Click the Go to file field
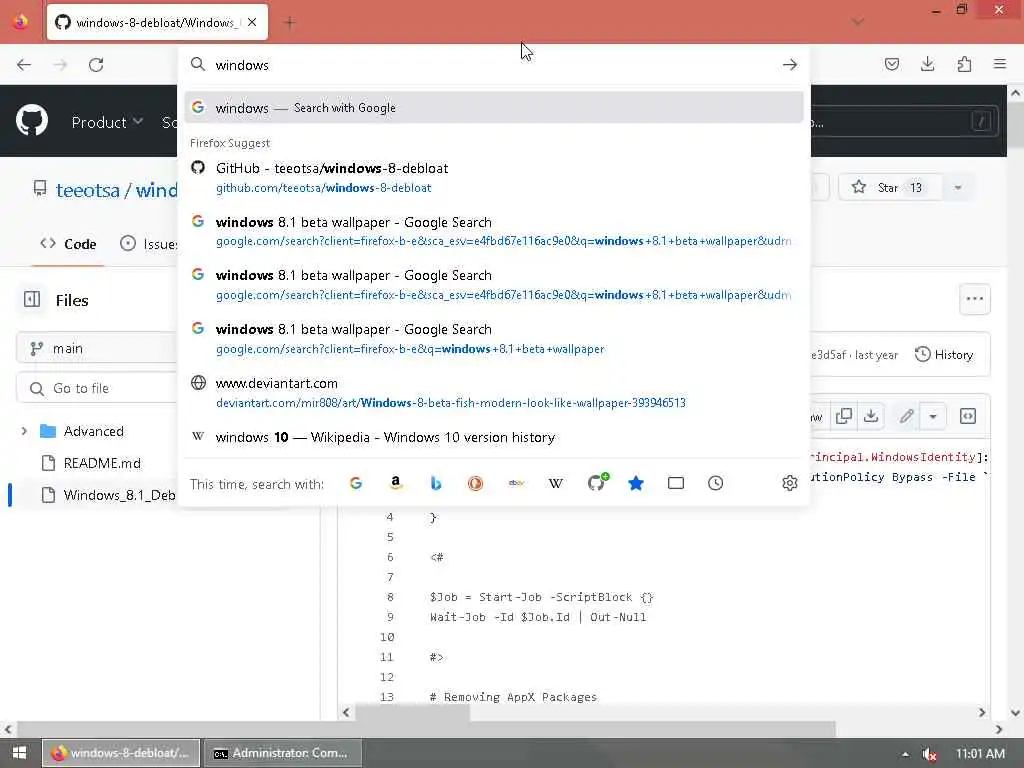This screenshot has width=1024, height=768. pos(97,388)
